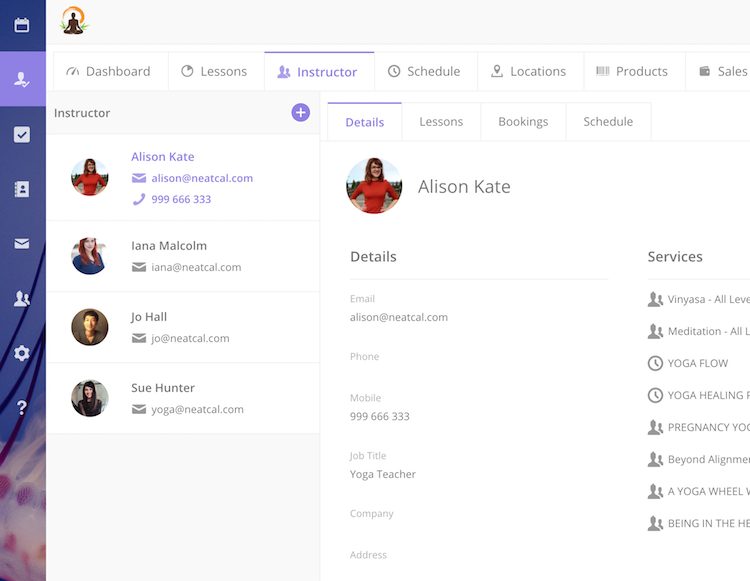Click the yoga meditation logo
Viewport: 750px width, 581px height.
pyautogui.click(x=74, y=21)
